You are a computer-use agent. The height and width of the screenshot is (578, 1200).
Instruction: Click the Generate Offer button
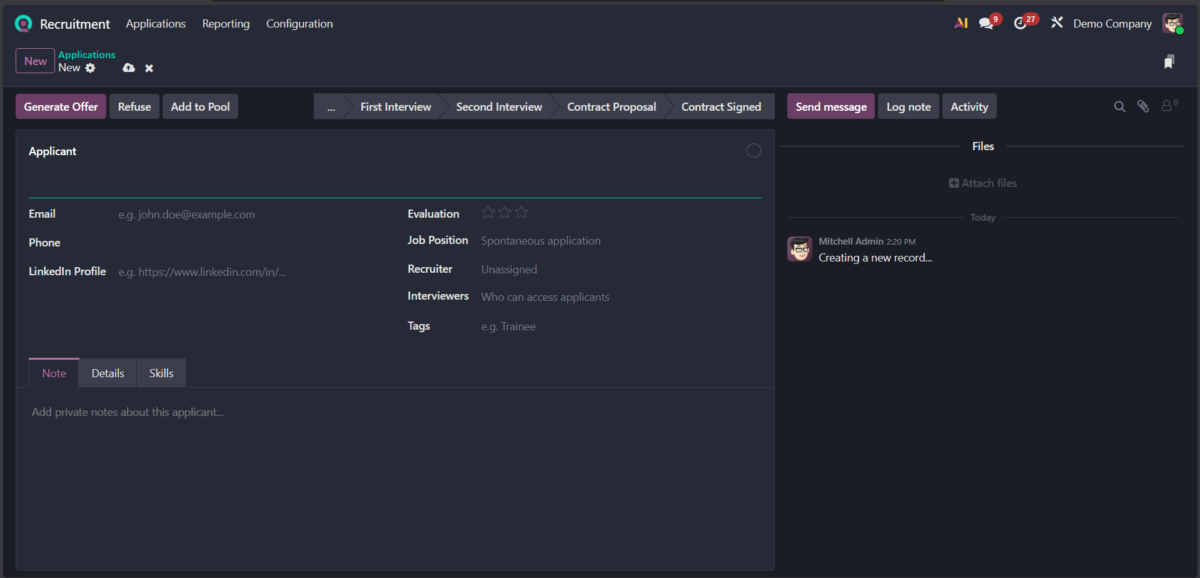tap(61, 107)
